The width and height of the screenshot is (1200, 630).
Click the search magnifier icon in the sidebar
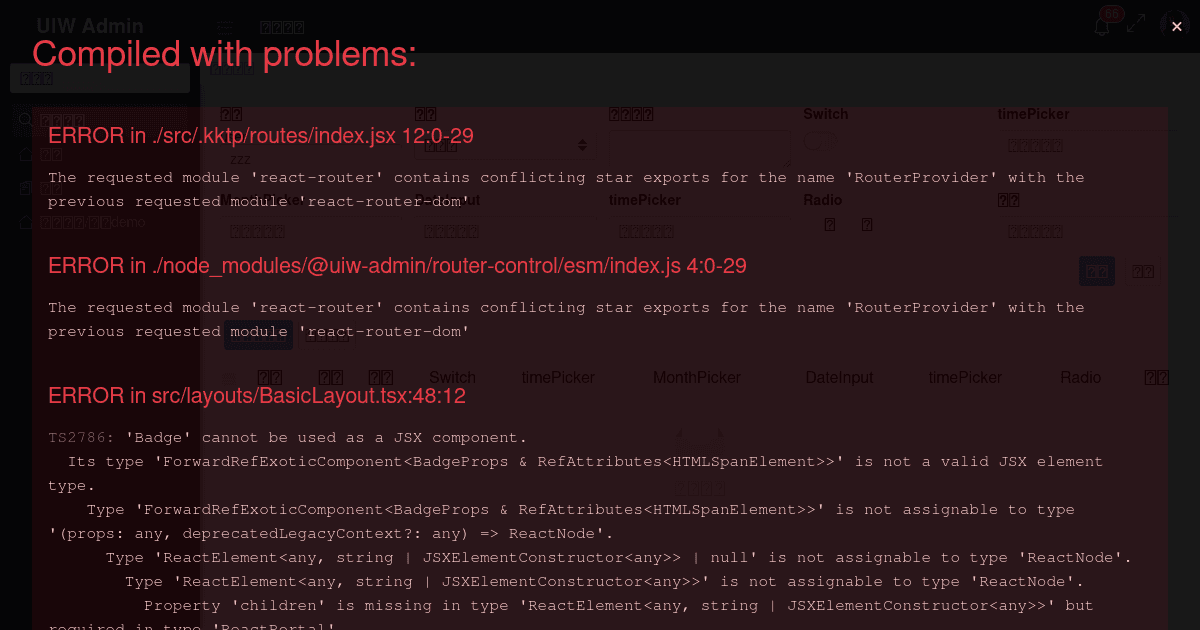tap(25, 120)
